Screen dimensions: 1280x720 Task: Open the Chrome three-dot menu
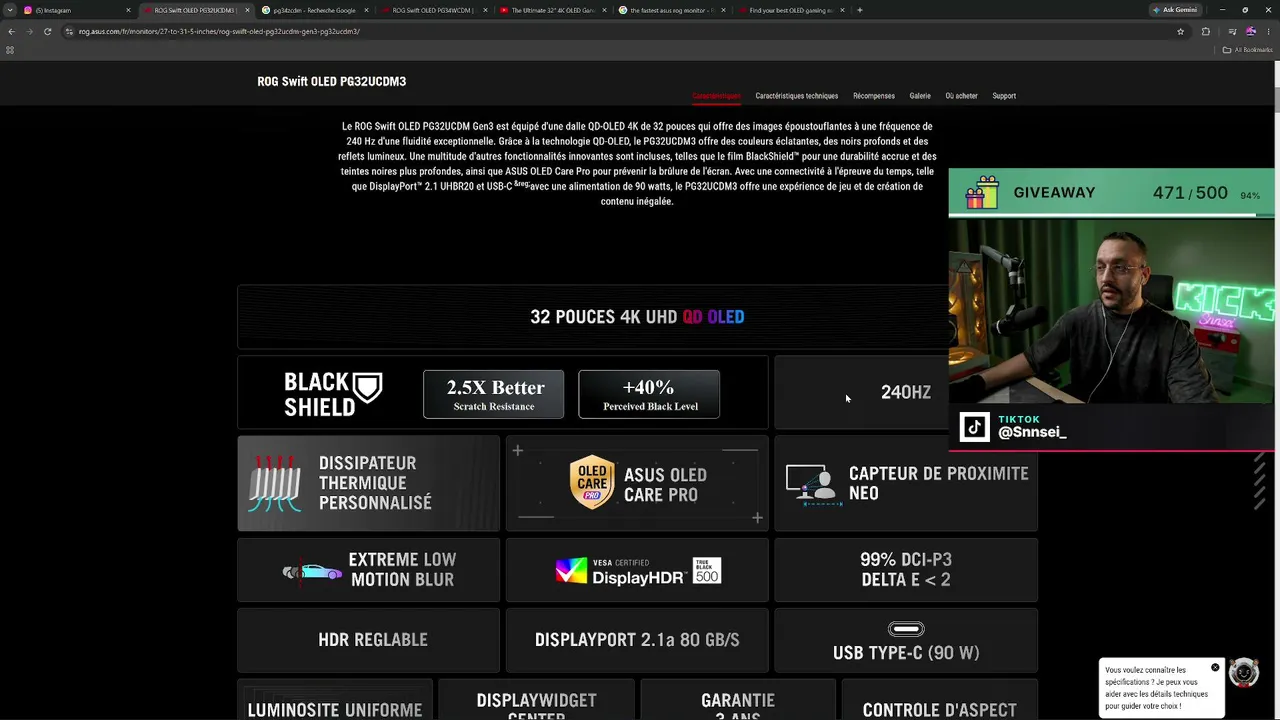pos(1270,31)
